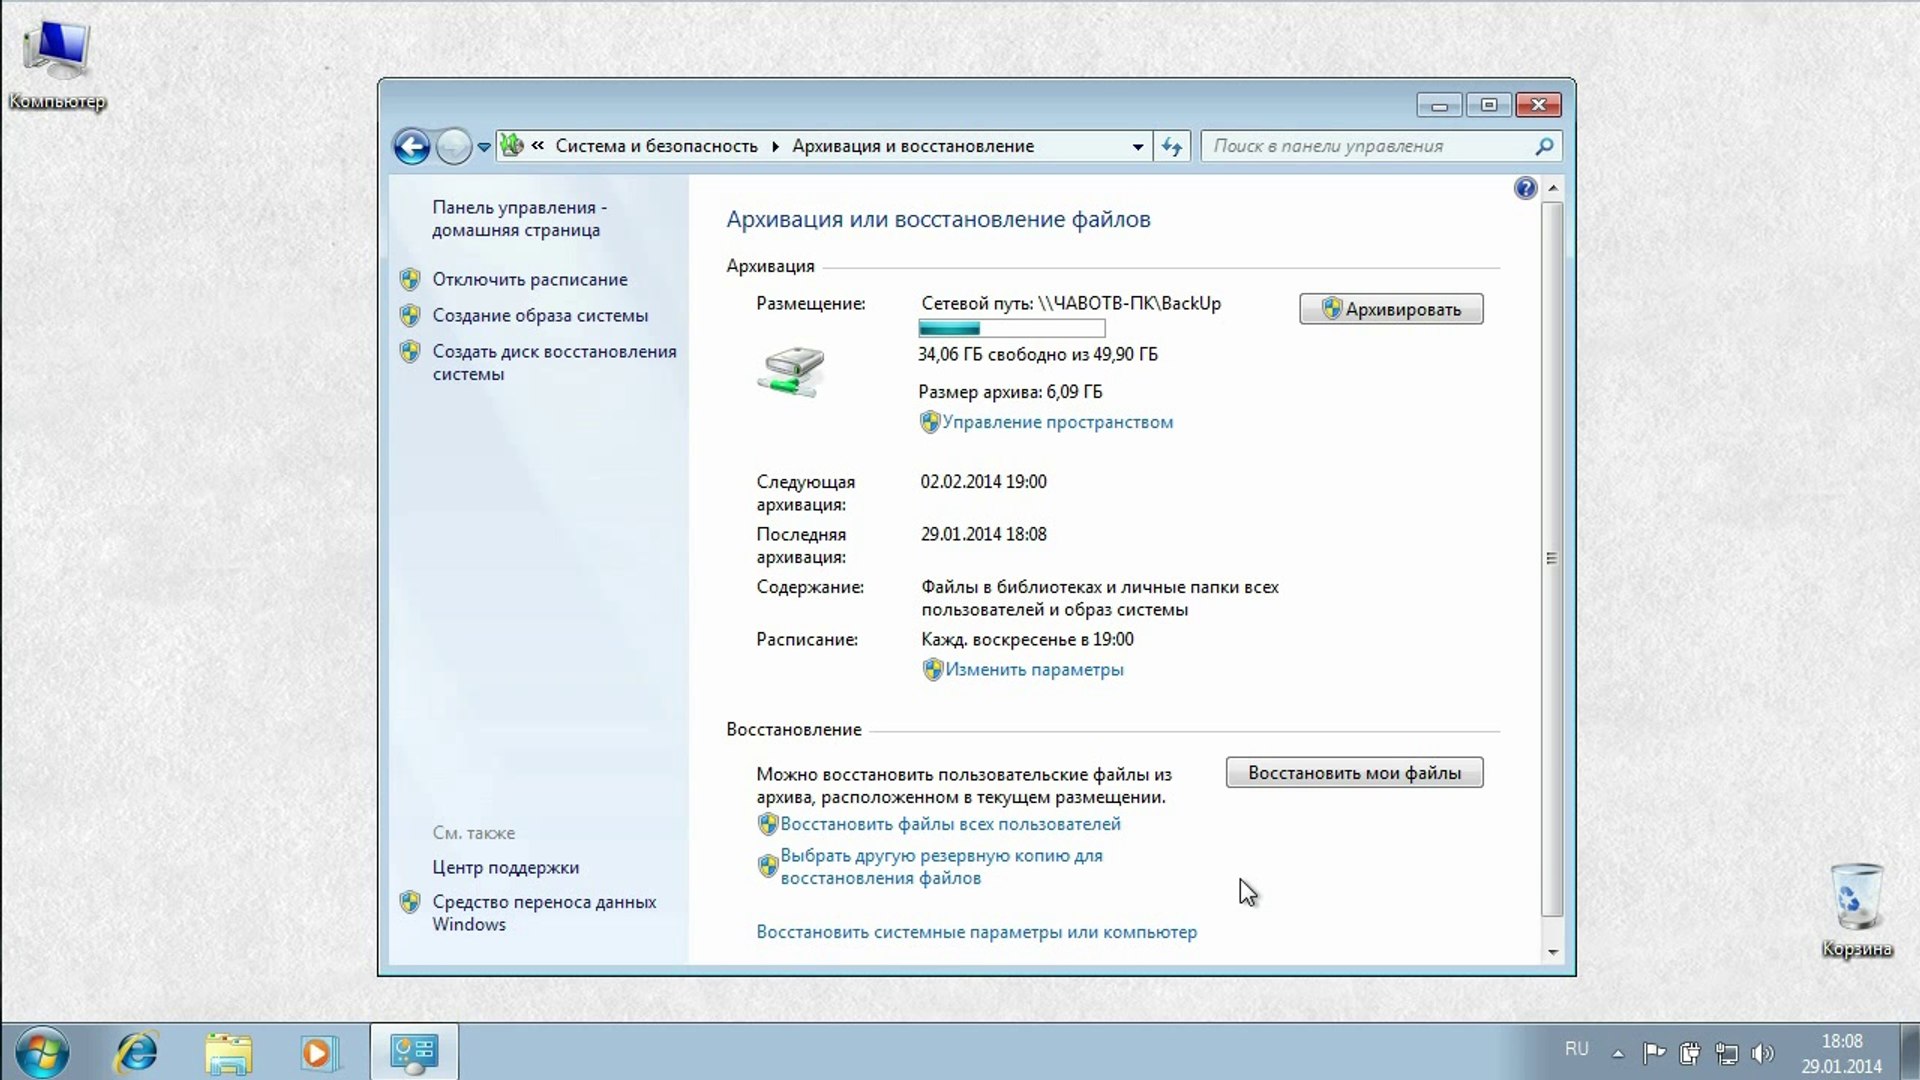
Task: Open 'Выбрать другую резервную копию' link
Action: 941,866
